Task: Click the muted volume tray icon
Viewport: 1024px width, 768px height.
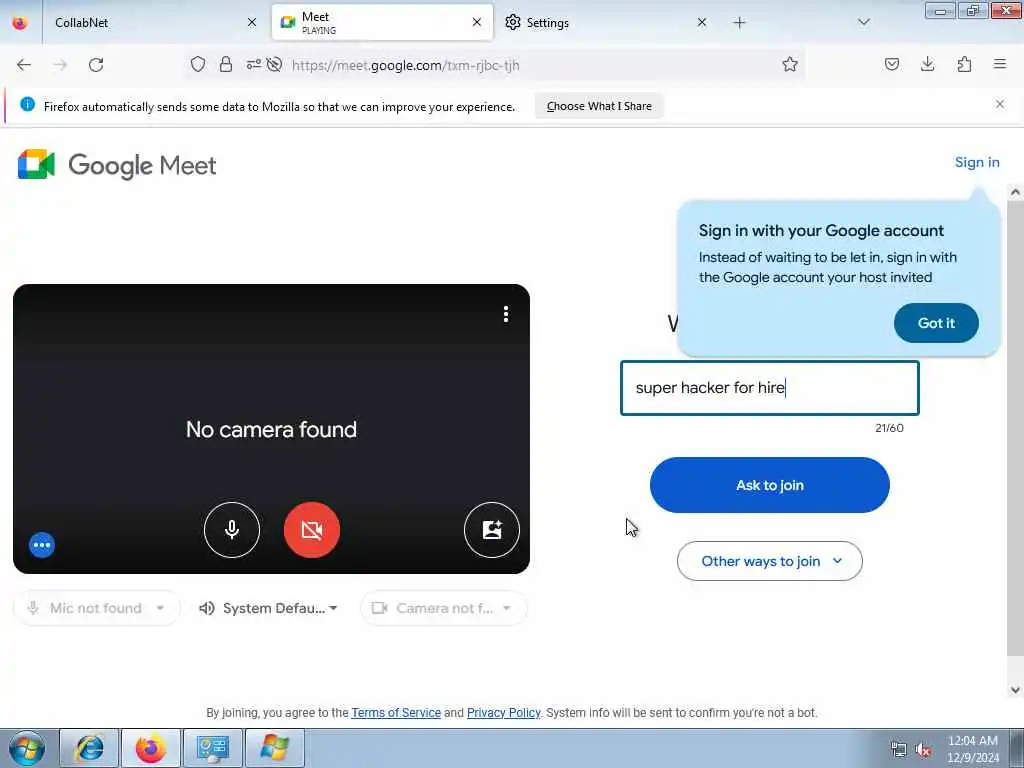Action: [923, 750]
